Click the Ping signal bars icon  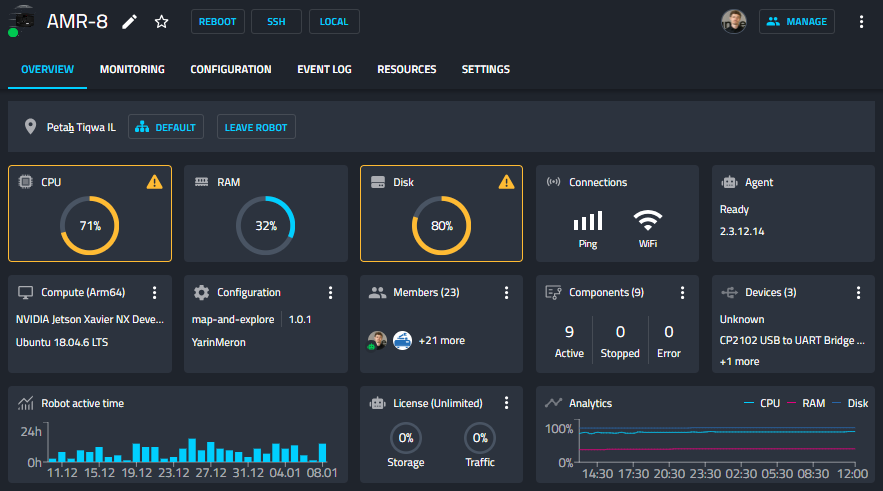588,221
